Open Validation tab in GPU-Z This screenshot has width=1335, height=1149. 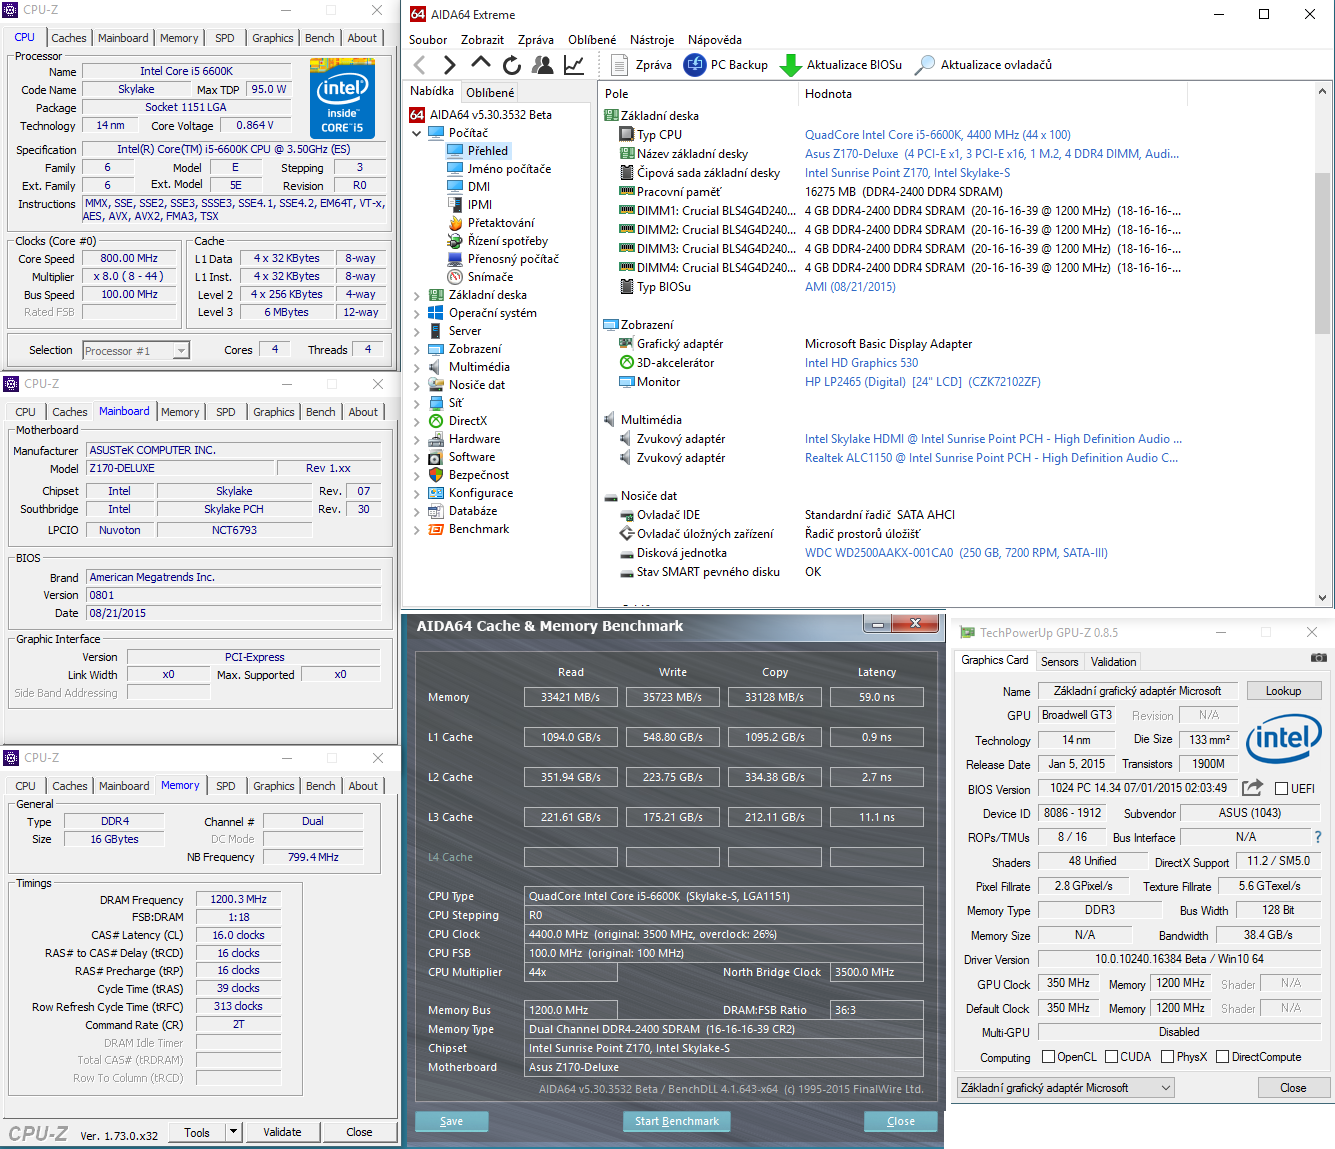pyautogui.click(x=1113, y=662)
